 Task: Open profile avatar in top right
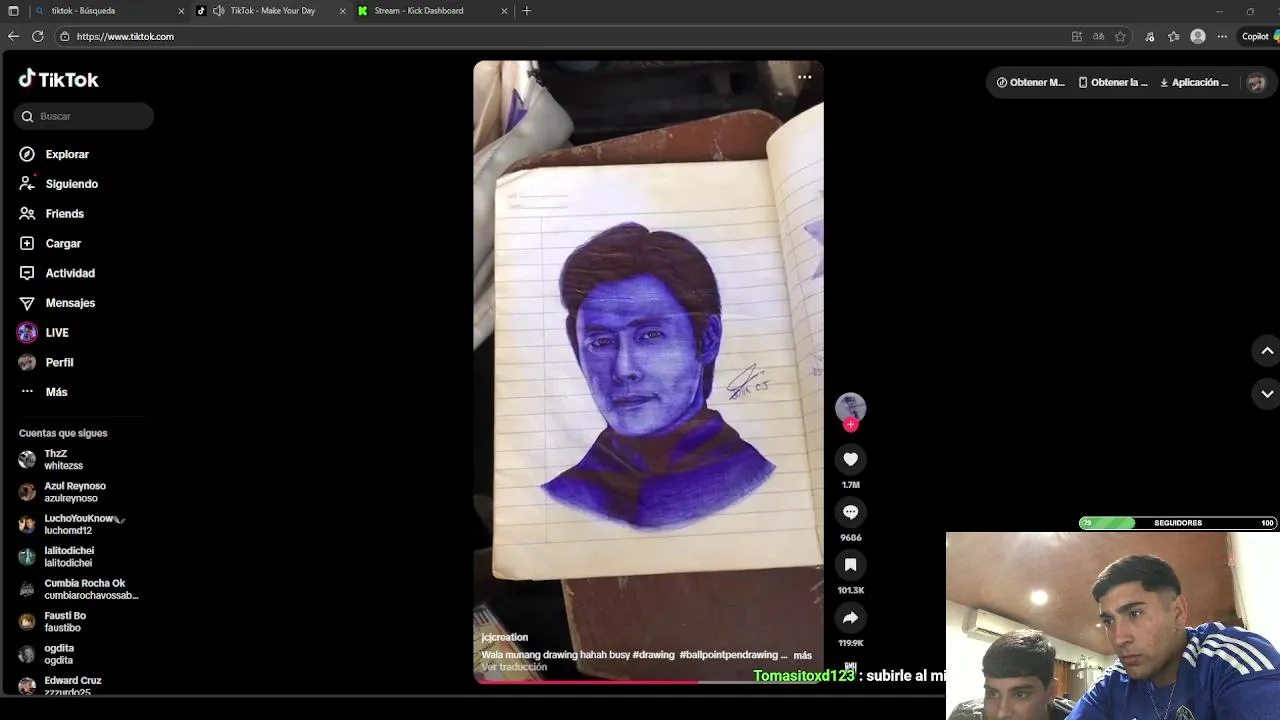[x=1257, y=83]
